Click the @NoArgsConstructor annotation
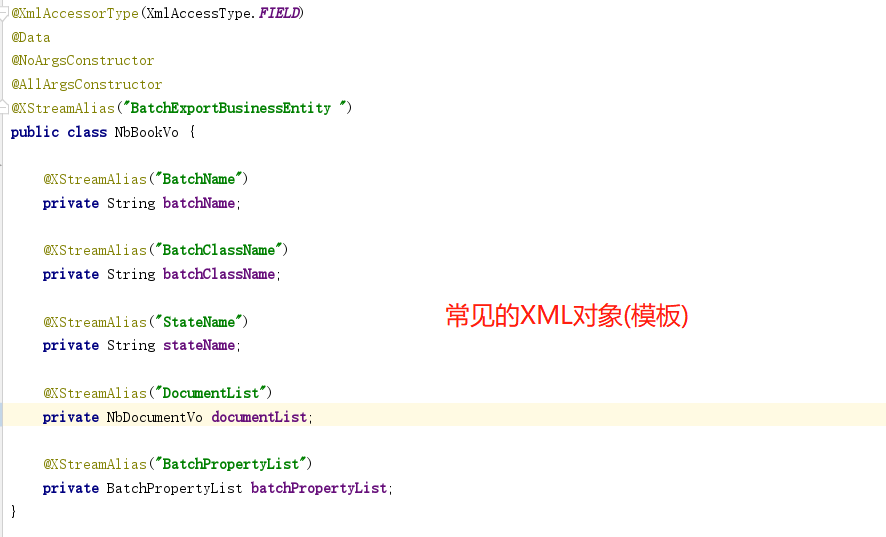 82,60
